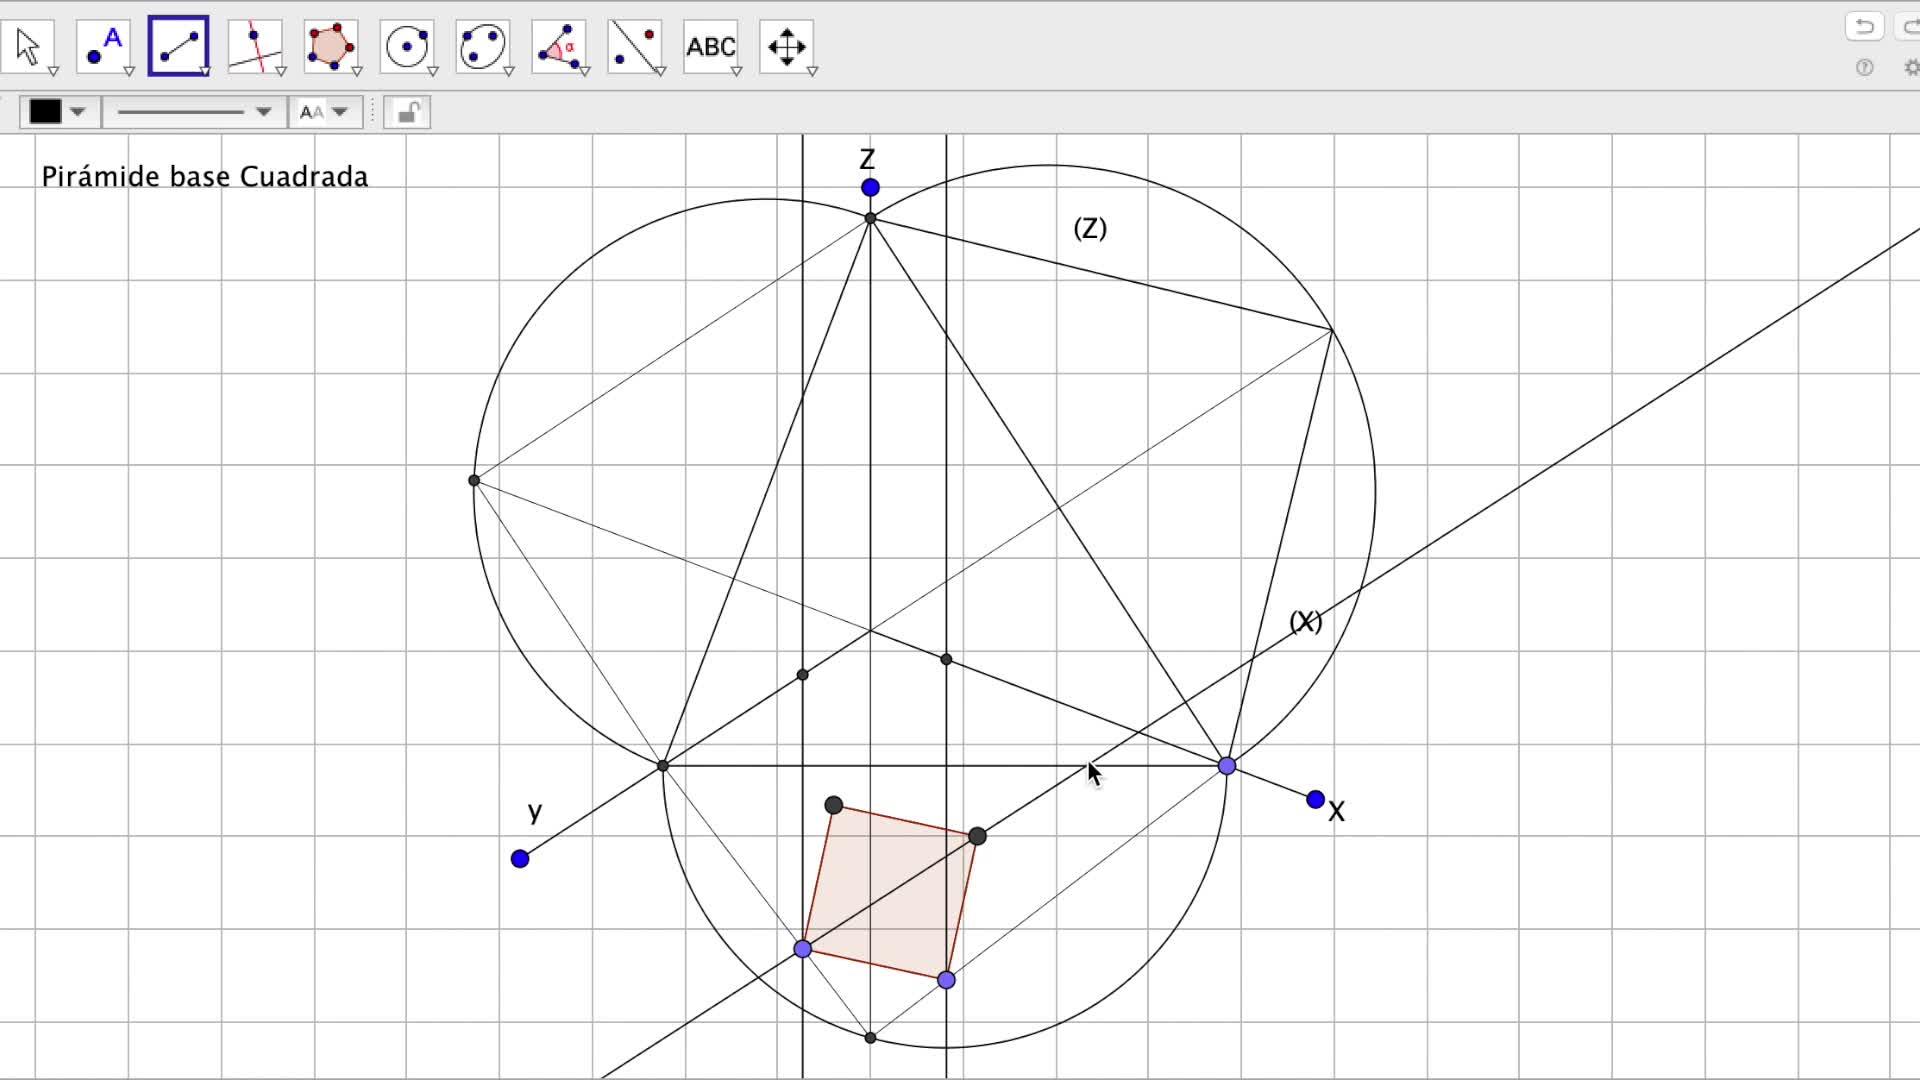This screenshot has width=1920, height=1080.
Task: Select the New Point tool
Action: 103,46
